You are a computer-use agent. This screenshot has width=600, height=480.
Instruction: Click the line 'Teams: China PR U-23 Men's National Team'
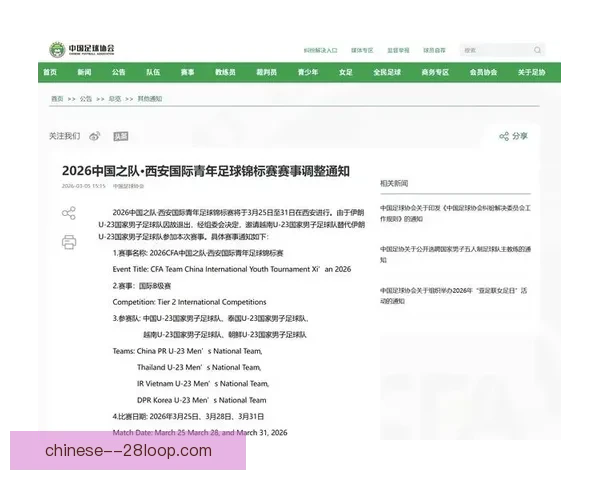coord(188,351)
